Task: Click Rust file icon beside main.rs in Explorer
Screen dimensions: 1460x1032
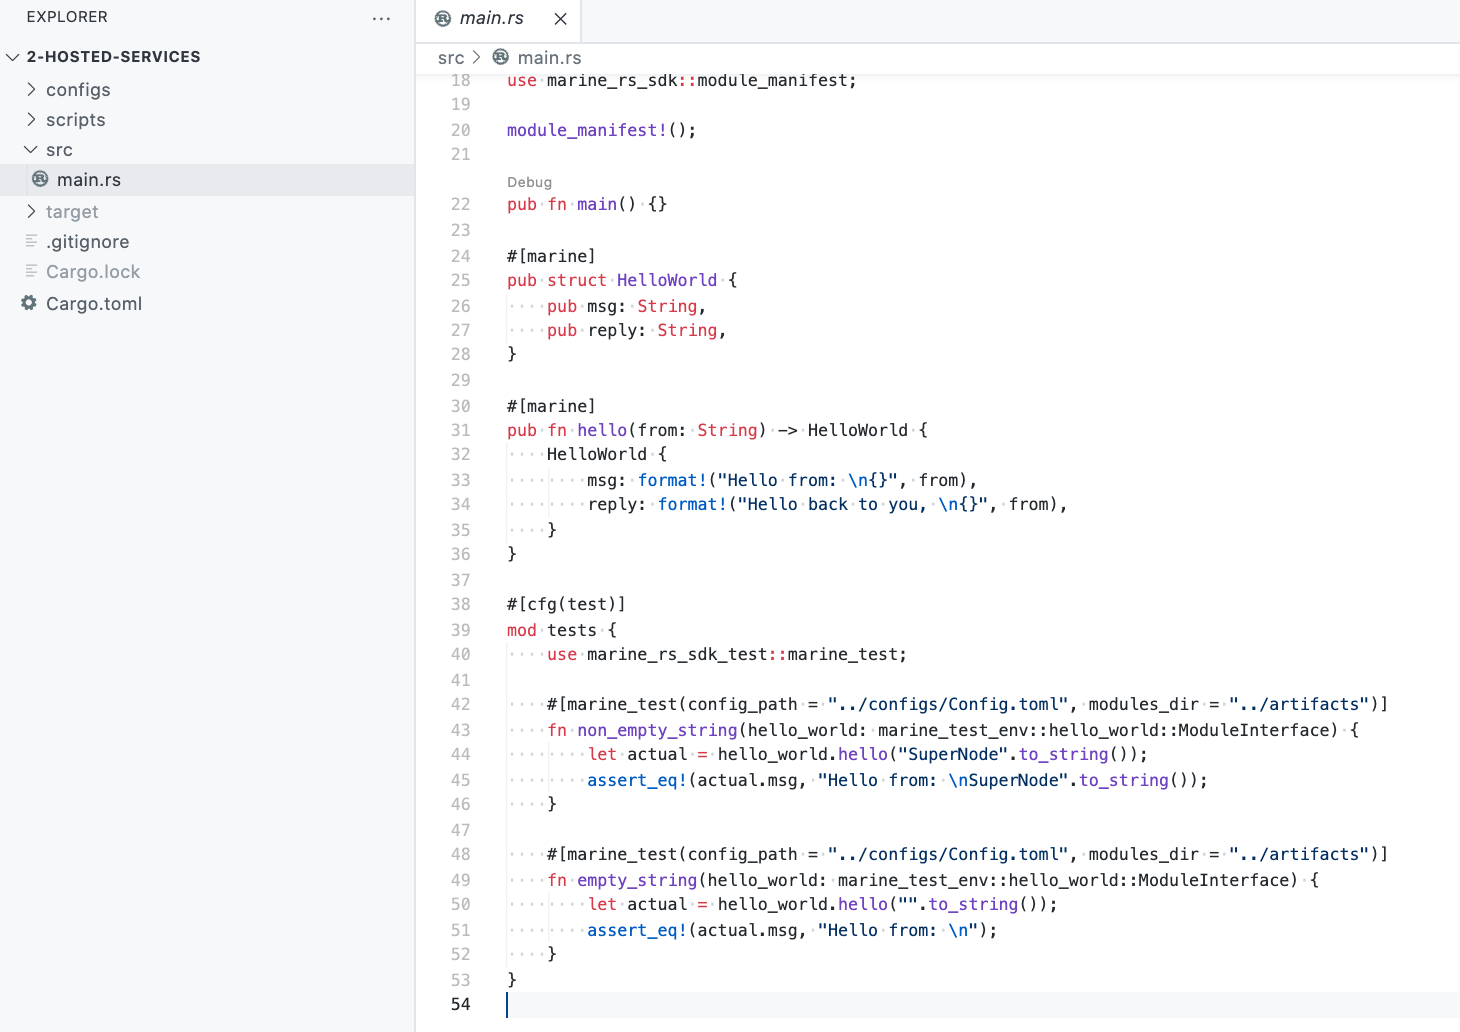Action: (x=40, y=179)
